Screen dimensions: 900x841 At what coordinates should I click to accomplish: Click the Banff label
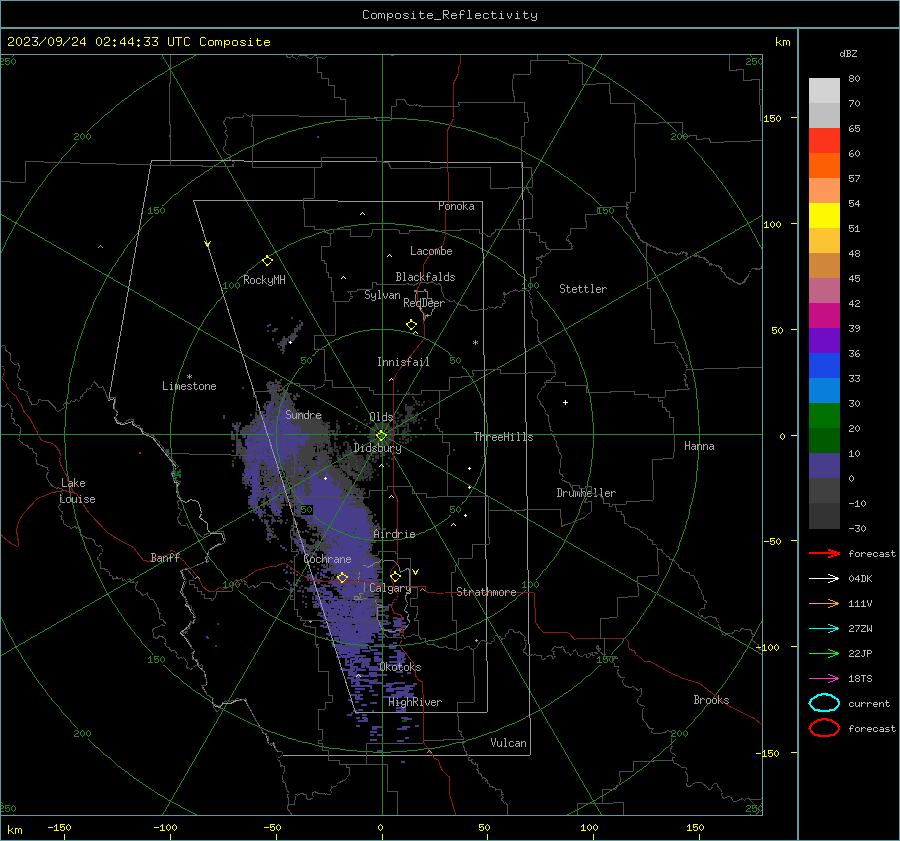coord(165,557)
